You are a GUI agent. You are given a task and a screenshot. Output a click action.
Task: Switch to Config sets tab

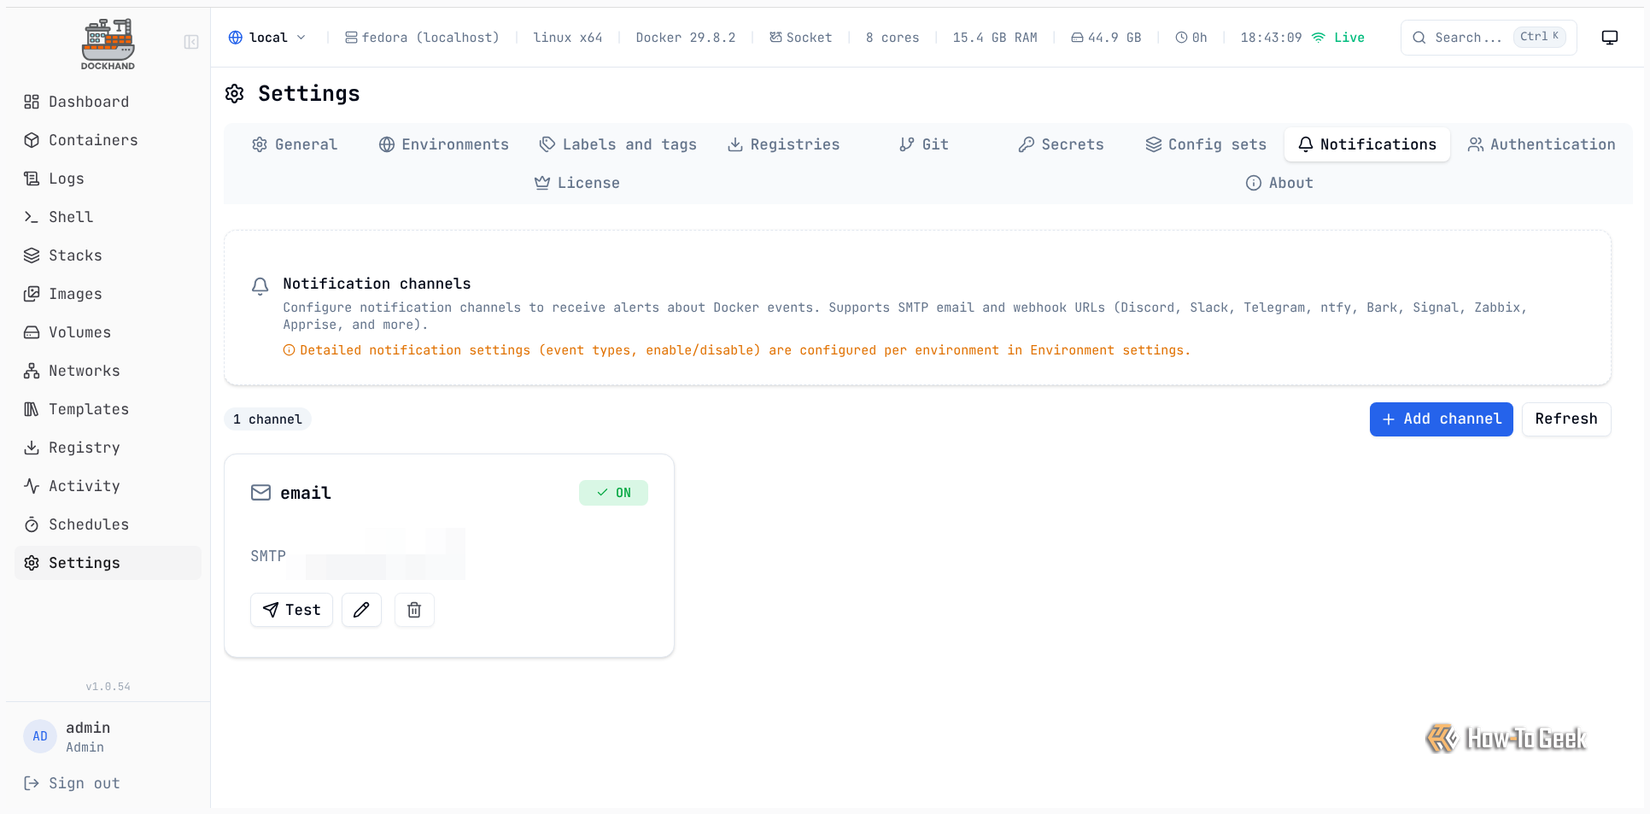[1206, 145]
